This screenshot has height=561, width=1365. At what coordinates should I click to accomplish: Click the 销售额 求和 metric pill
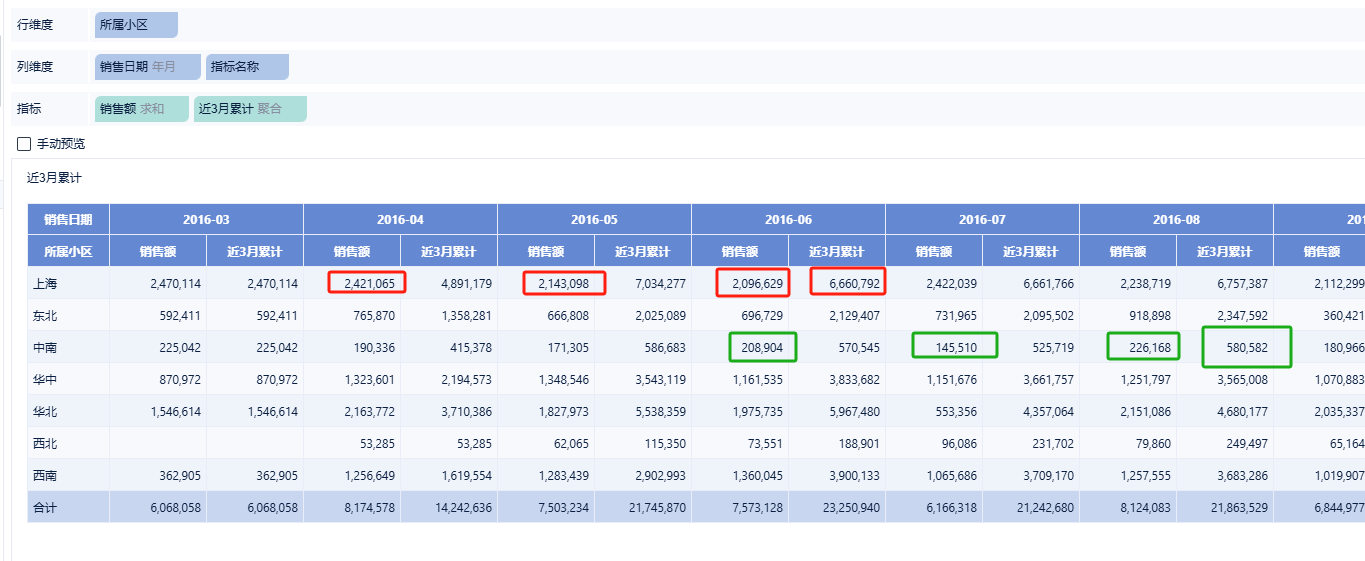[x=141, y=109]
